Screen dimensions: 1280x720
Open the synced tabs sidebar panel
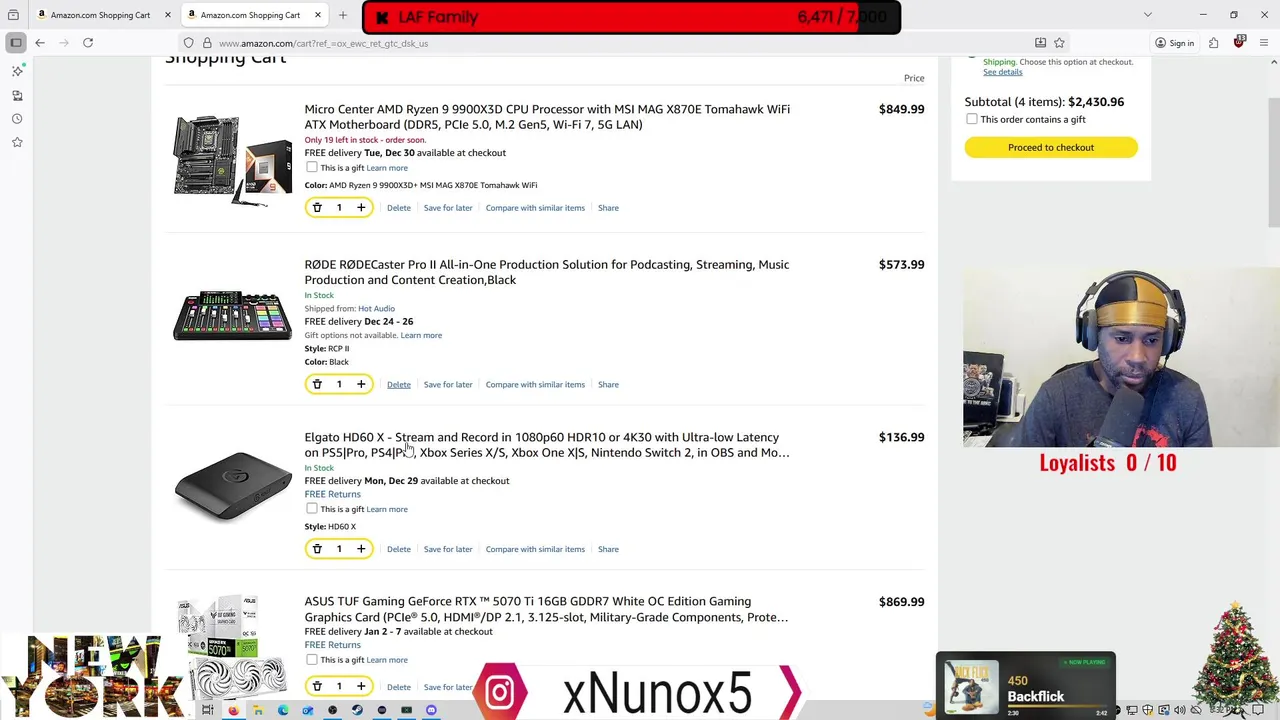(17, 95)
